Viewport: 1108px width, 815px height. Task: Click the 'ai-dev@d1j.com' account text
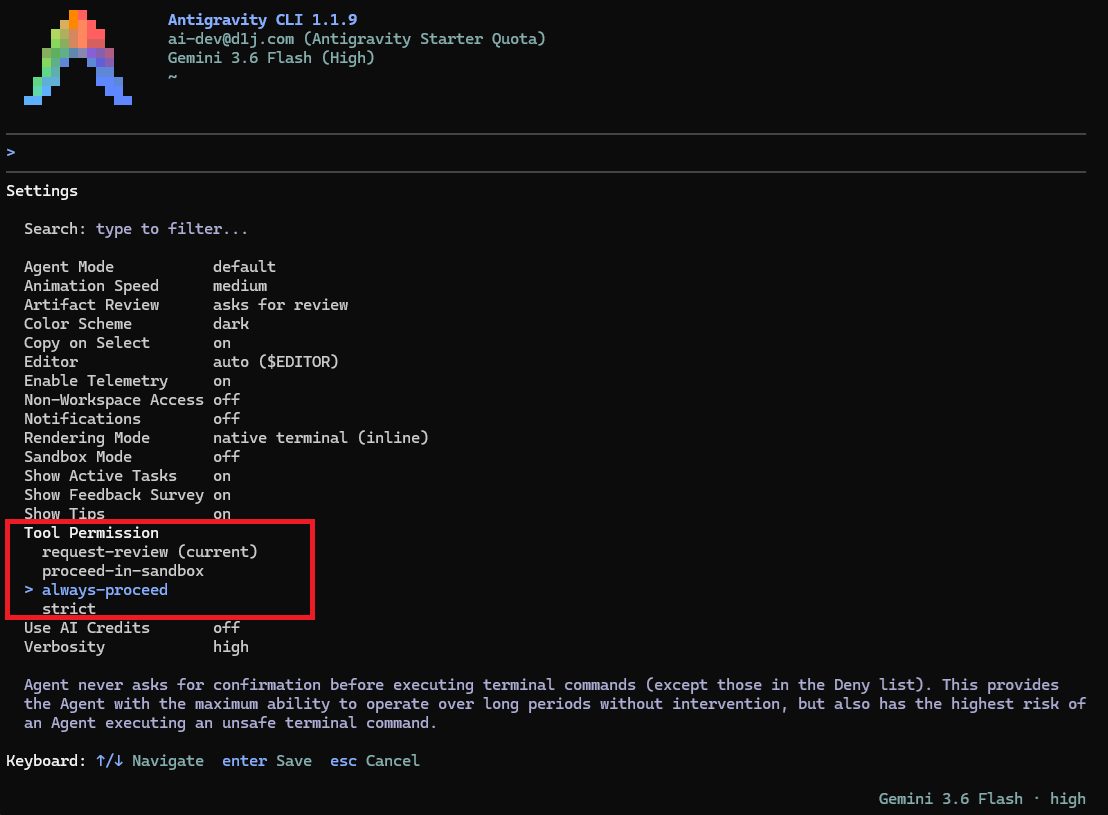[x=230, y=39]
